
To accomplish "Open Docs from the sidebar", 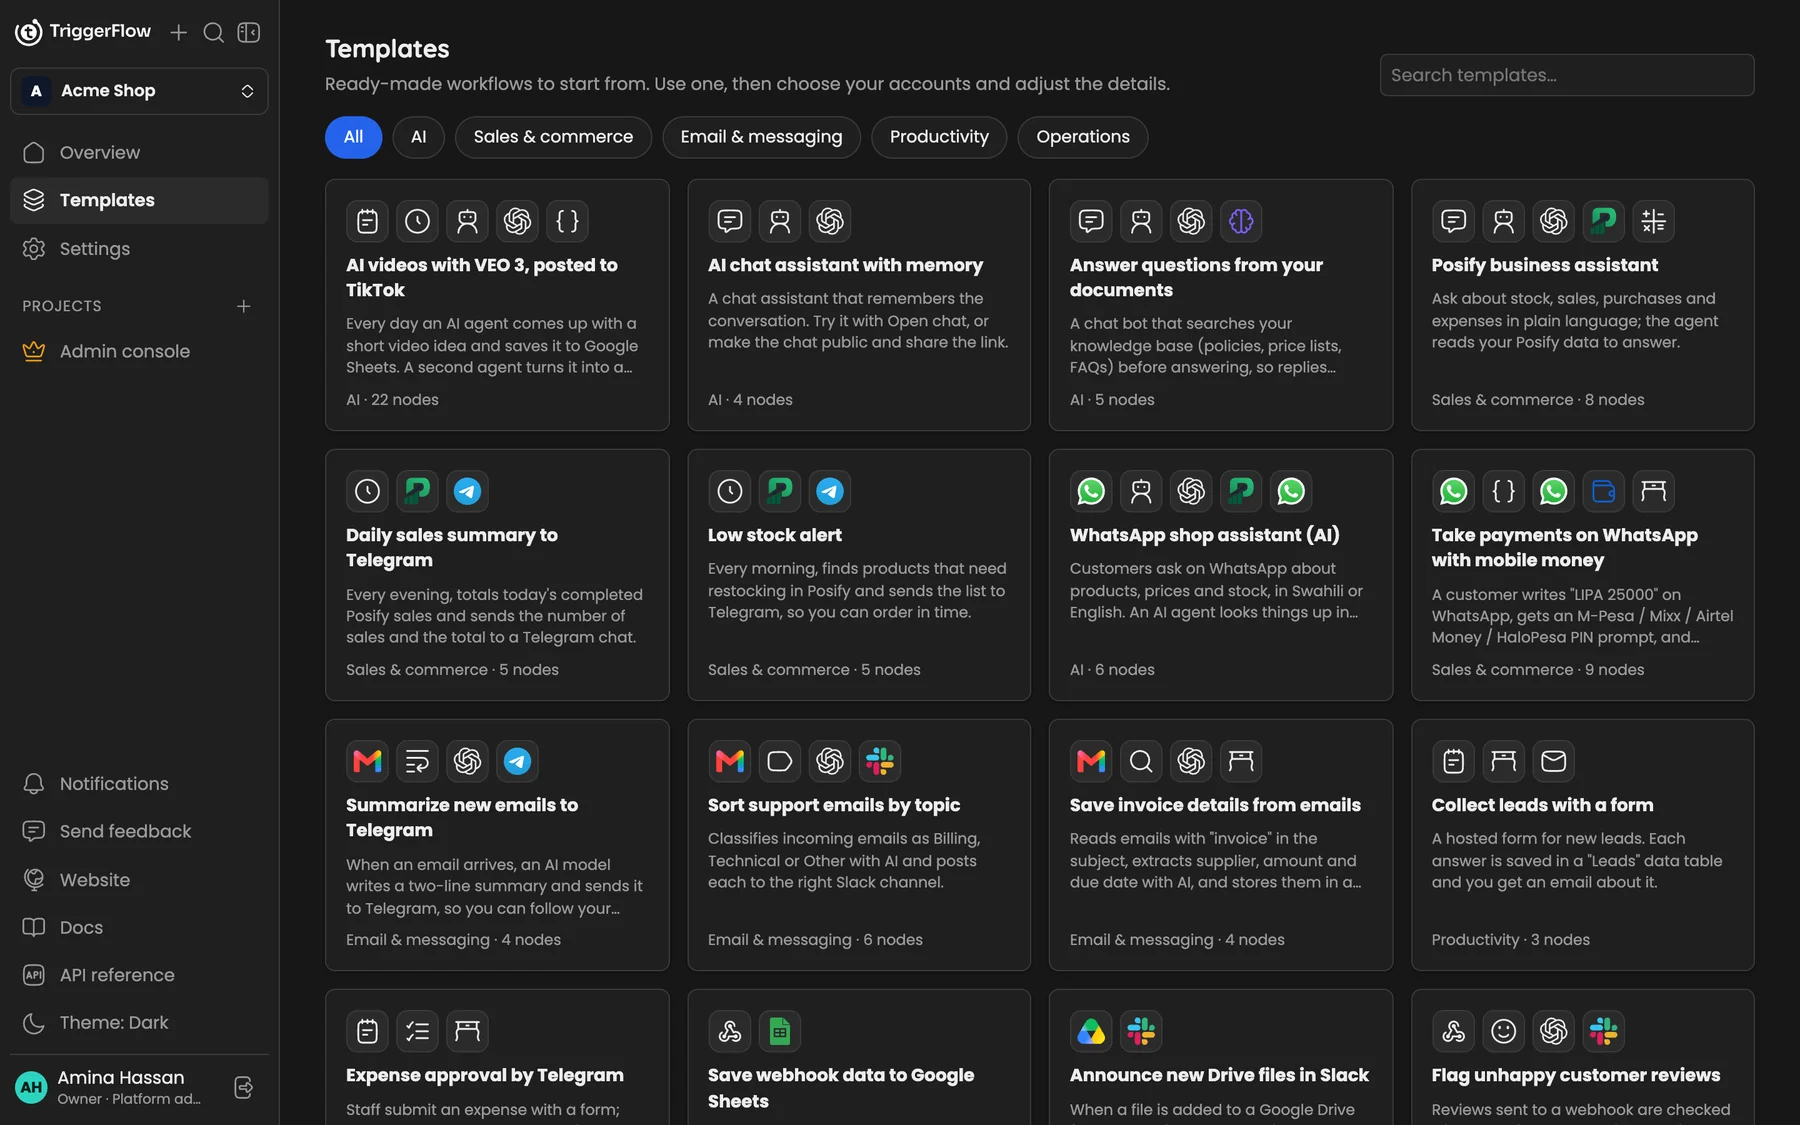I will pyautogui.click(x=139, y=928).
